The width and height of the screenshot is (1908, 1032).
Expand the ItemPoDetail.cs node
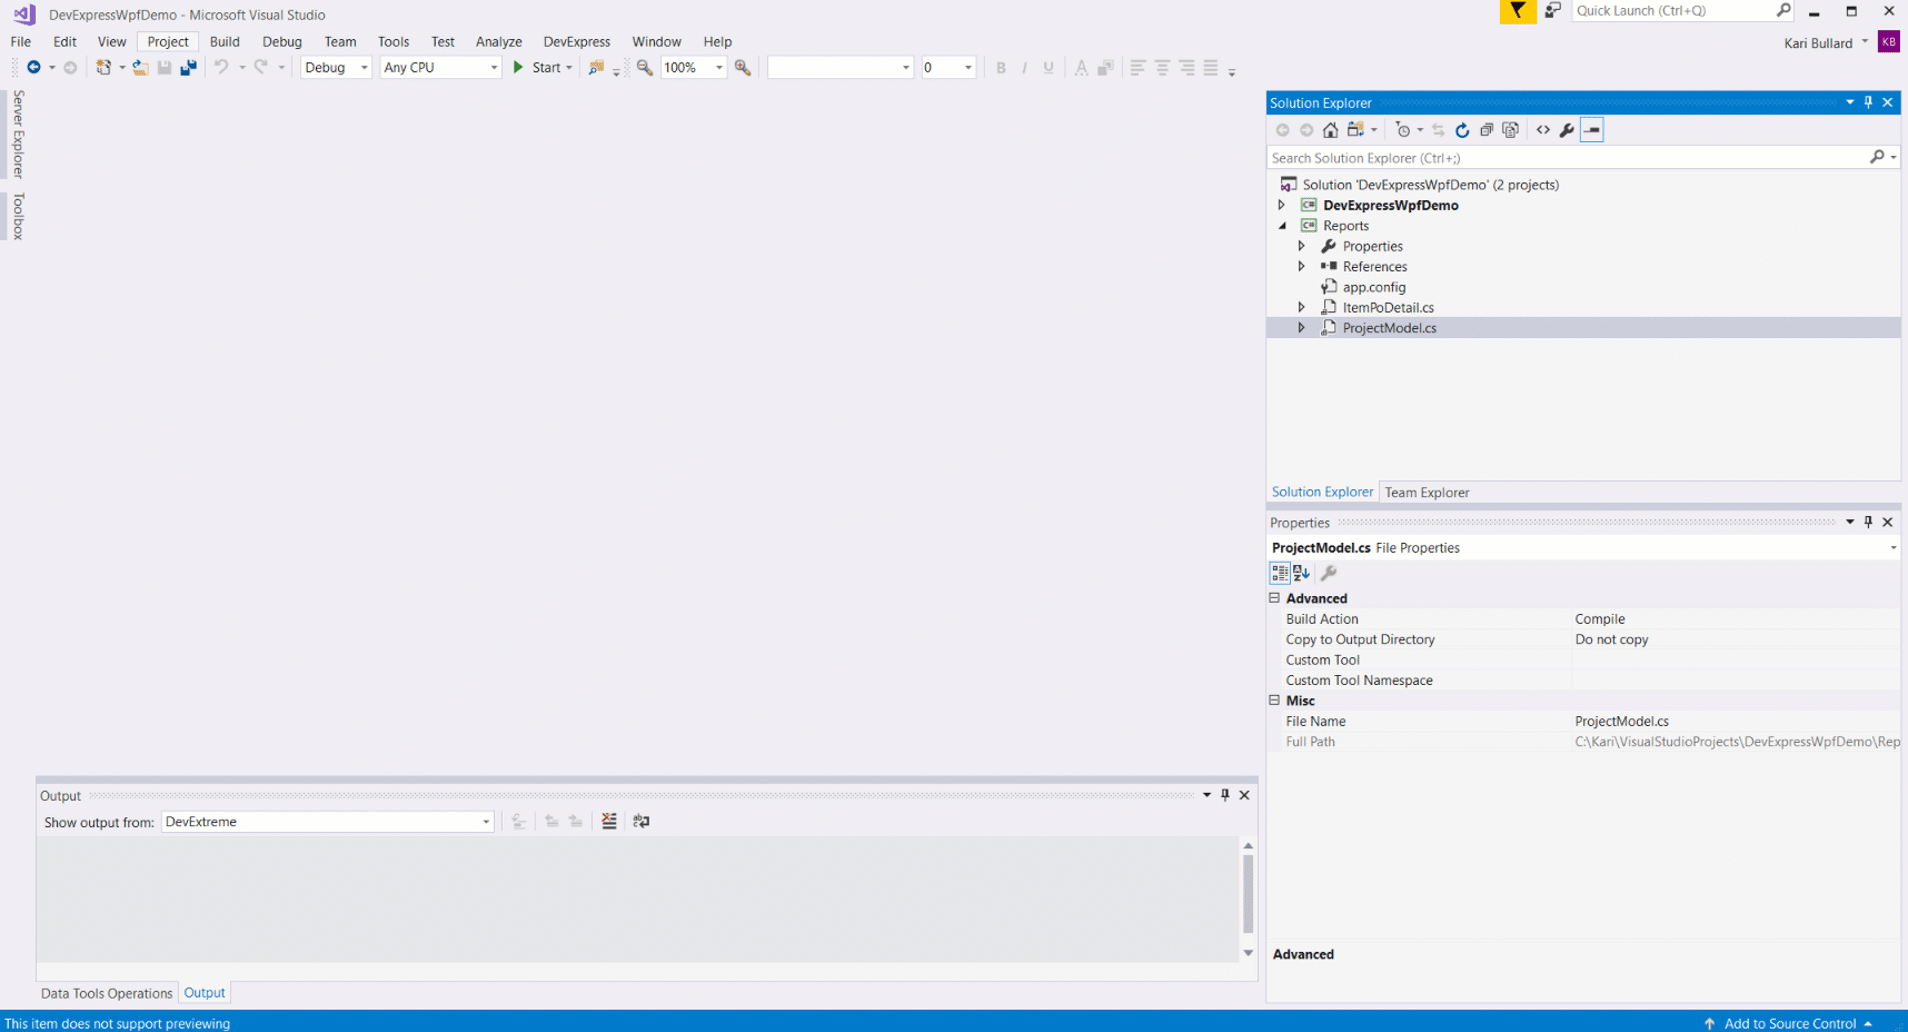1301,307
